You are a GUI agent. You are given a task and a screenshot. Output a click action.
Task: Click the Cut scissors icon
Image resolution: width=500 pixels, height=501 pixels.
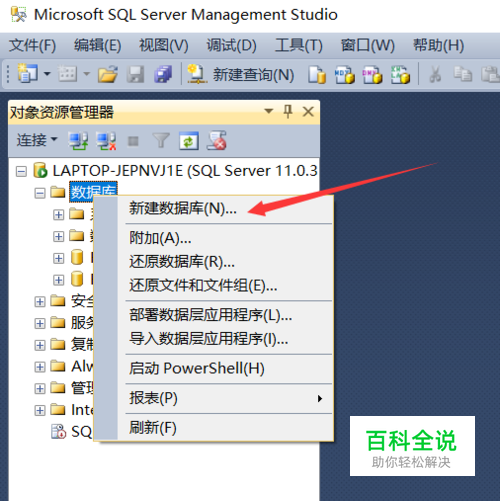click(435, 74)
